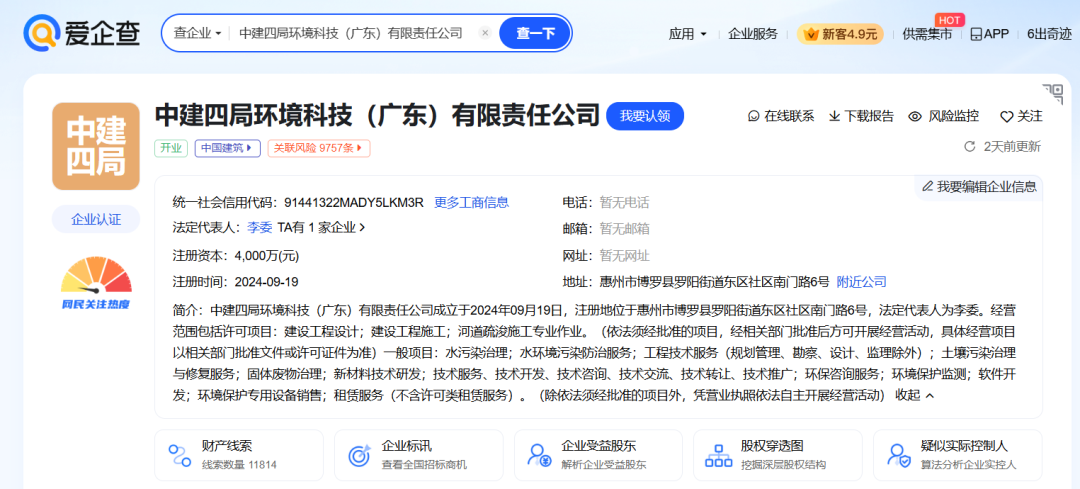The width and height of the screenshot is (1080, 489).
Task: Click the 网民关注热度 gauge
Action: tap(96, 282)
